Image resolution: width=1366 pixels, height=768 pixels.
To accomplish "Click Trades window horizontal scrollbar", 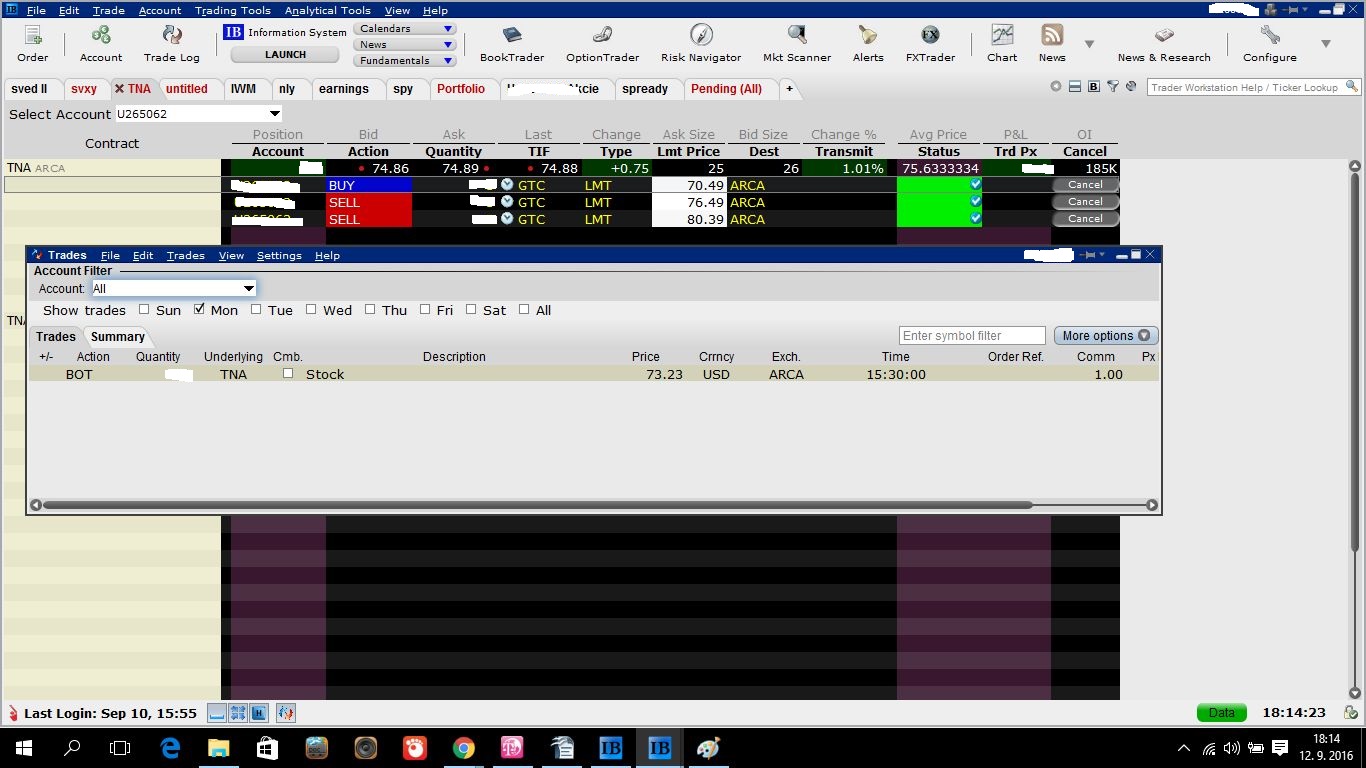I will (x=537, y=505).
